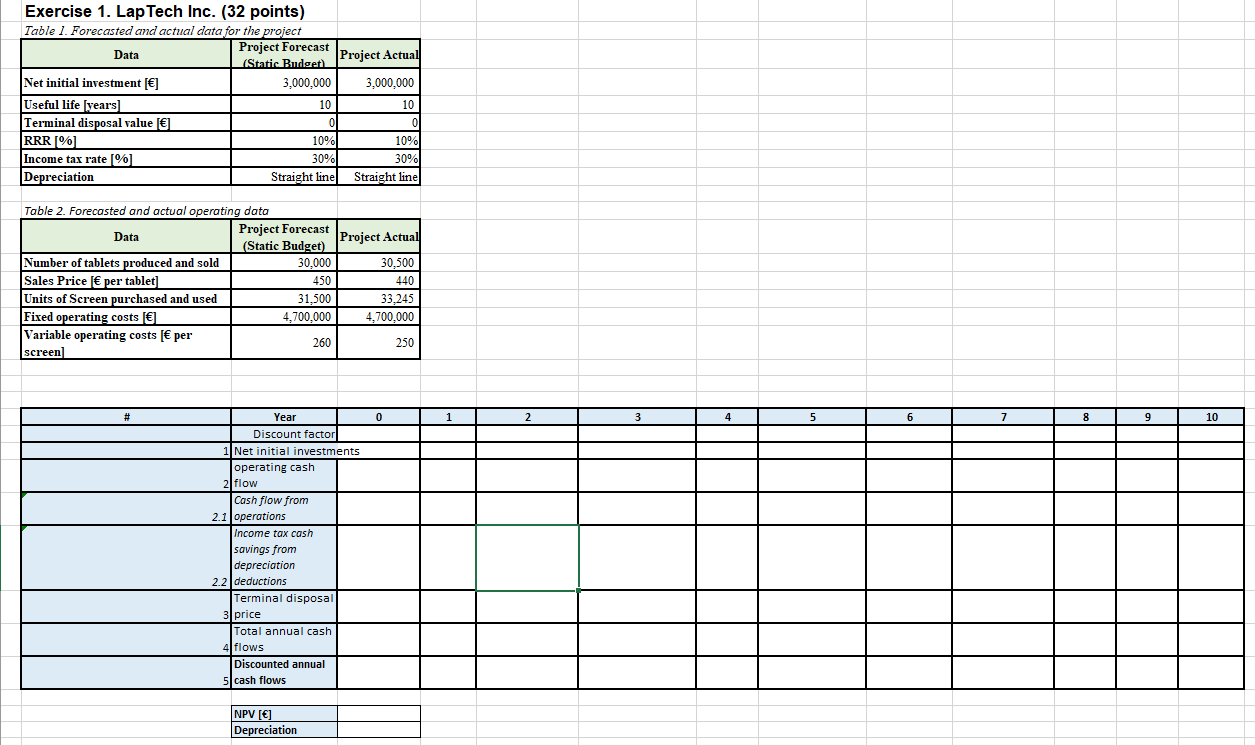This screenshot has width=1255, height=745.
Task: Click the Year 0 column header
Action: pos(378,417)
